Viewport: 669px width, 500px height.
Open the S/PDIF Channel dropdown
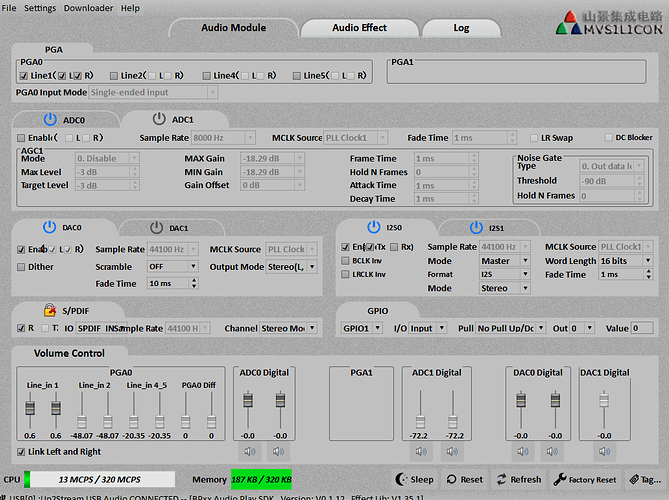click(x=288, y=328)
